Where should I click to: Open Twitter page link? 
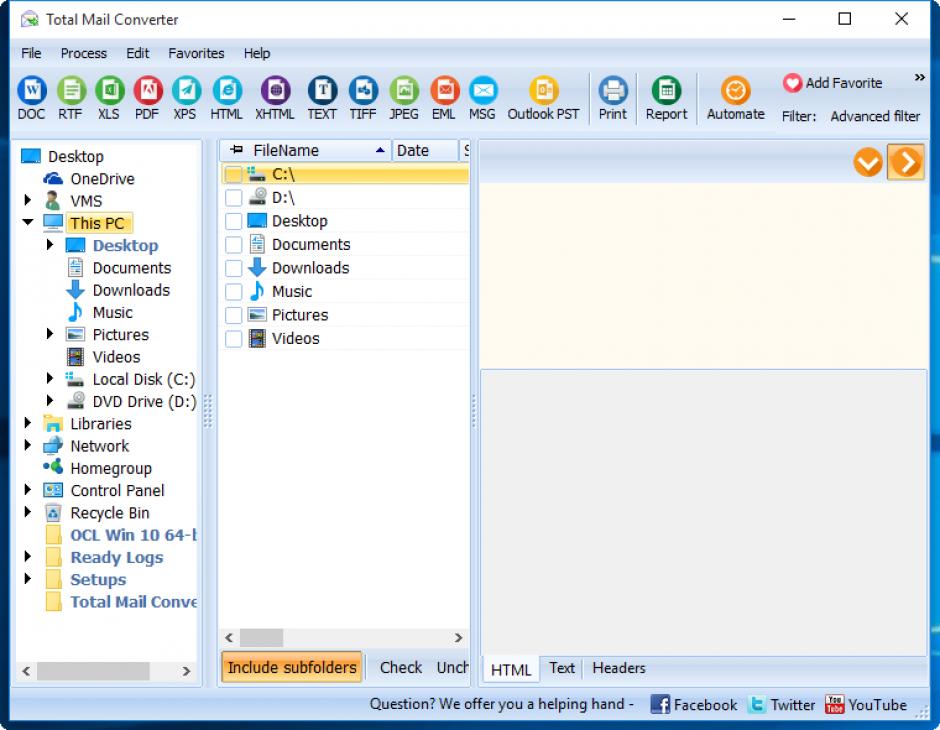pos(782,704)
